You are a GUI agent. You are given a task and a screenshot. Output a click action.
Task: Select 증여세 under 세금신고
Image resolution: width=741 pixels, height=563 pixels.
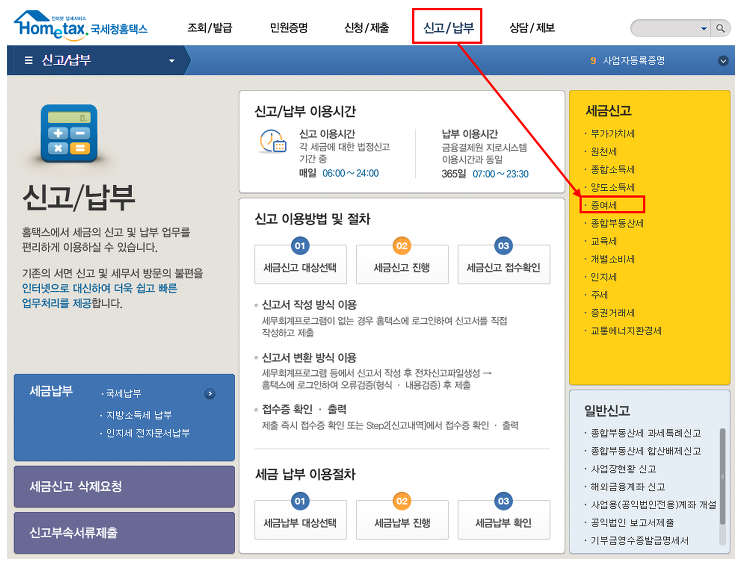[603, 205]
